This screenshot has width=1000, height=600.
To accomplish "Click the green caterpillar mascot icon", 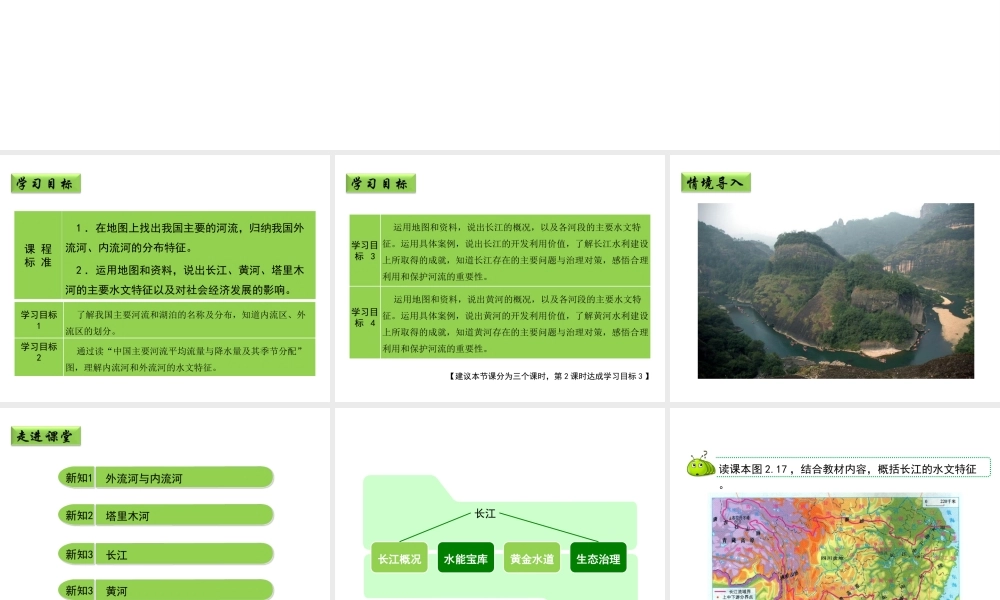I will 700,465.
